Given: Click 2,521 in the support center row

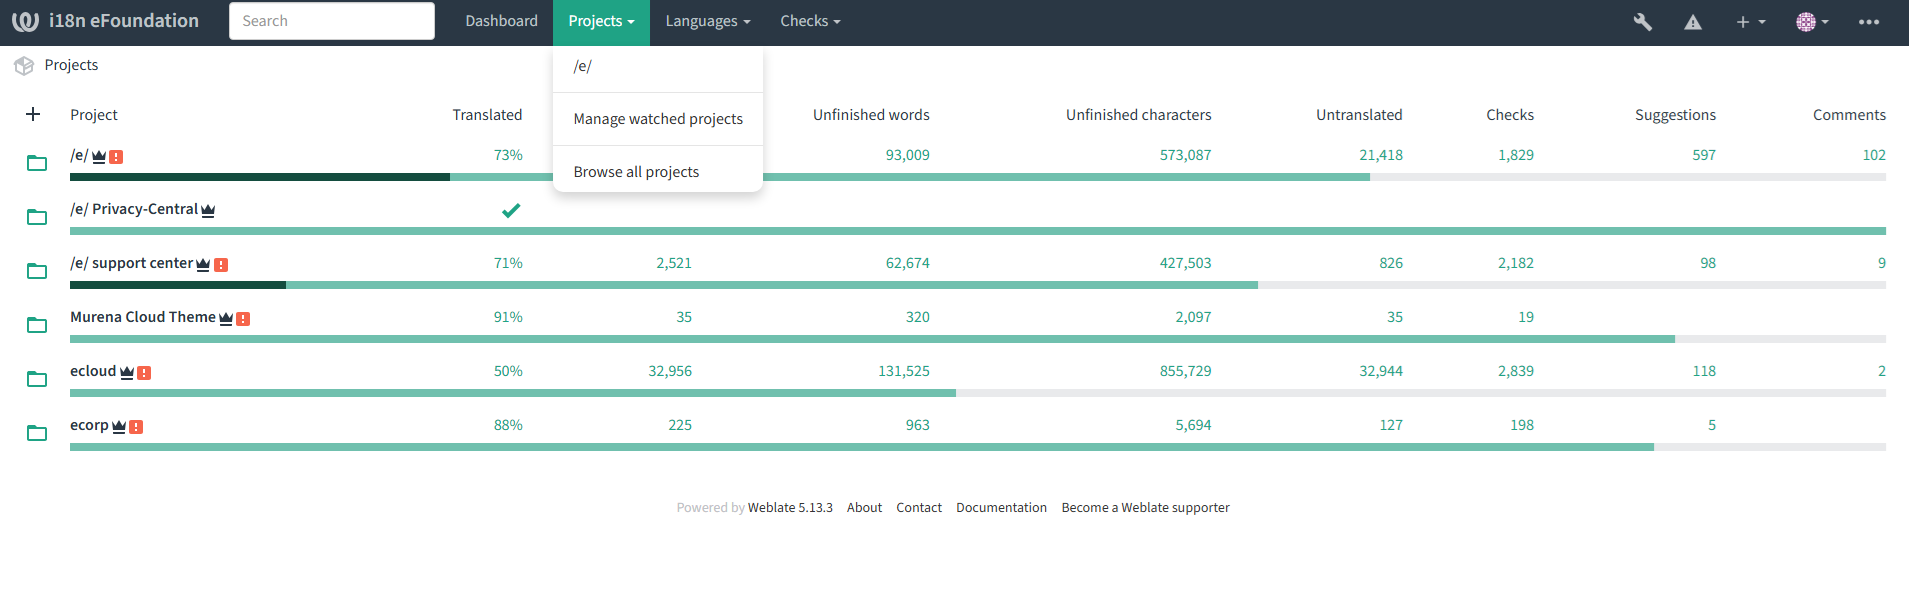Looking at the screenshot, I should [x=674, y=263].
